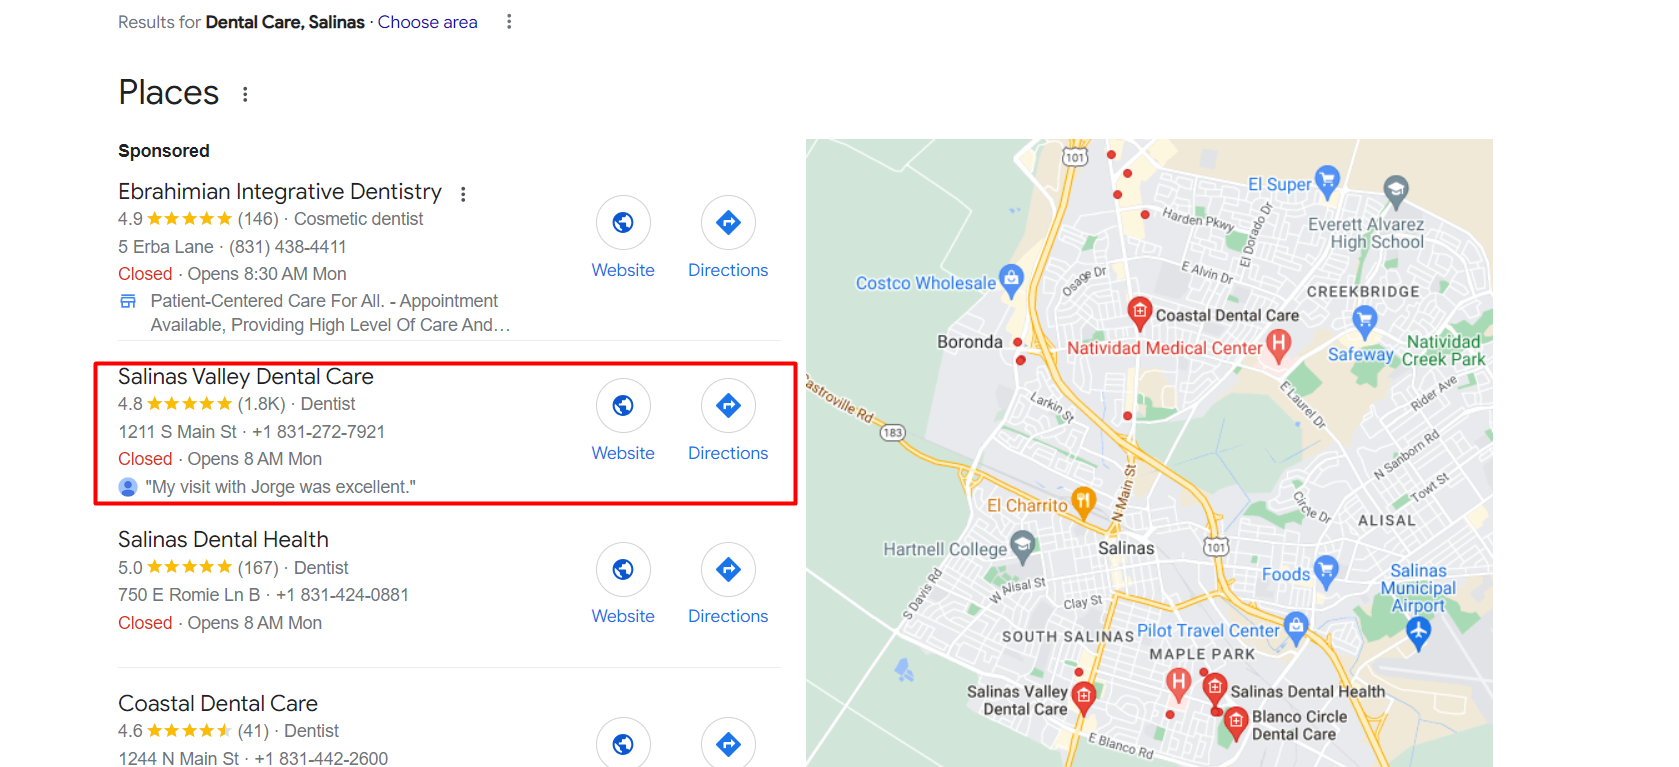
Task: Click Hartnell College pin on map
Action: pos(1022,546)
